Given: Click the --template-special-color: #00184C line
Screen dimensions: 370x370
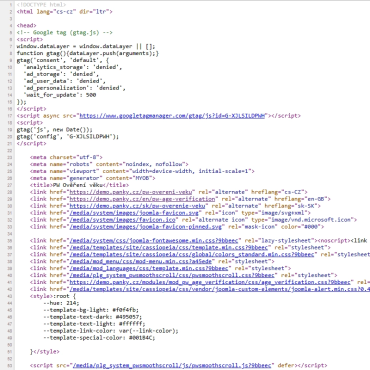Looking at the screenshot, I should pyautogui.click(x=99, y=338).
